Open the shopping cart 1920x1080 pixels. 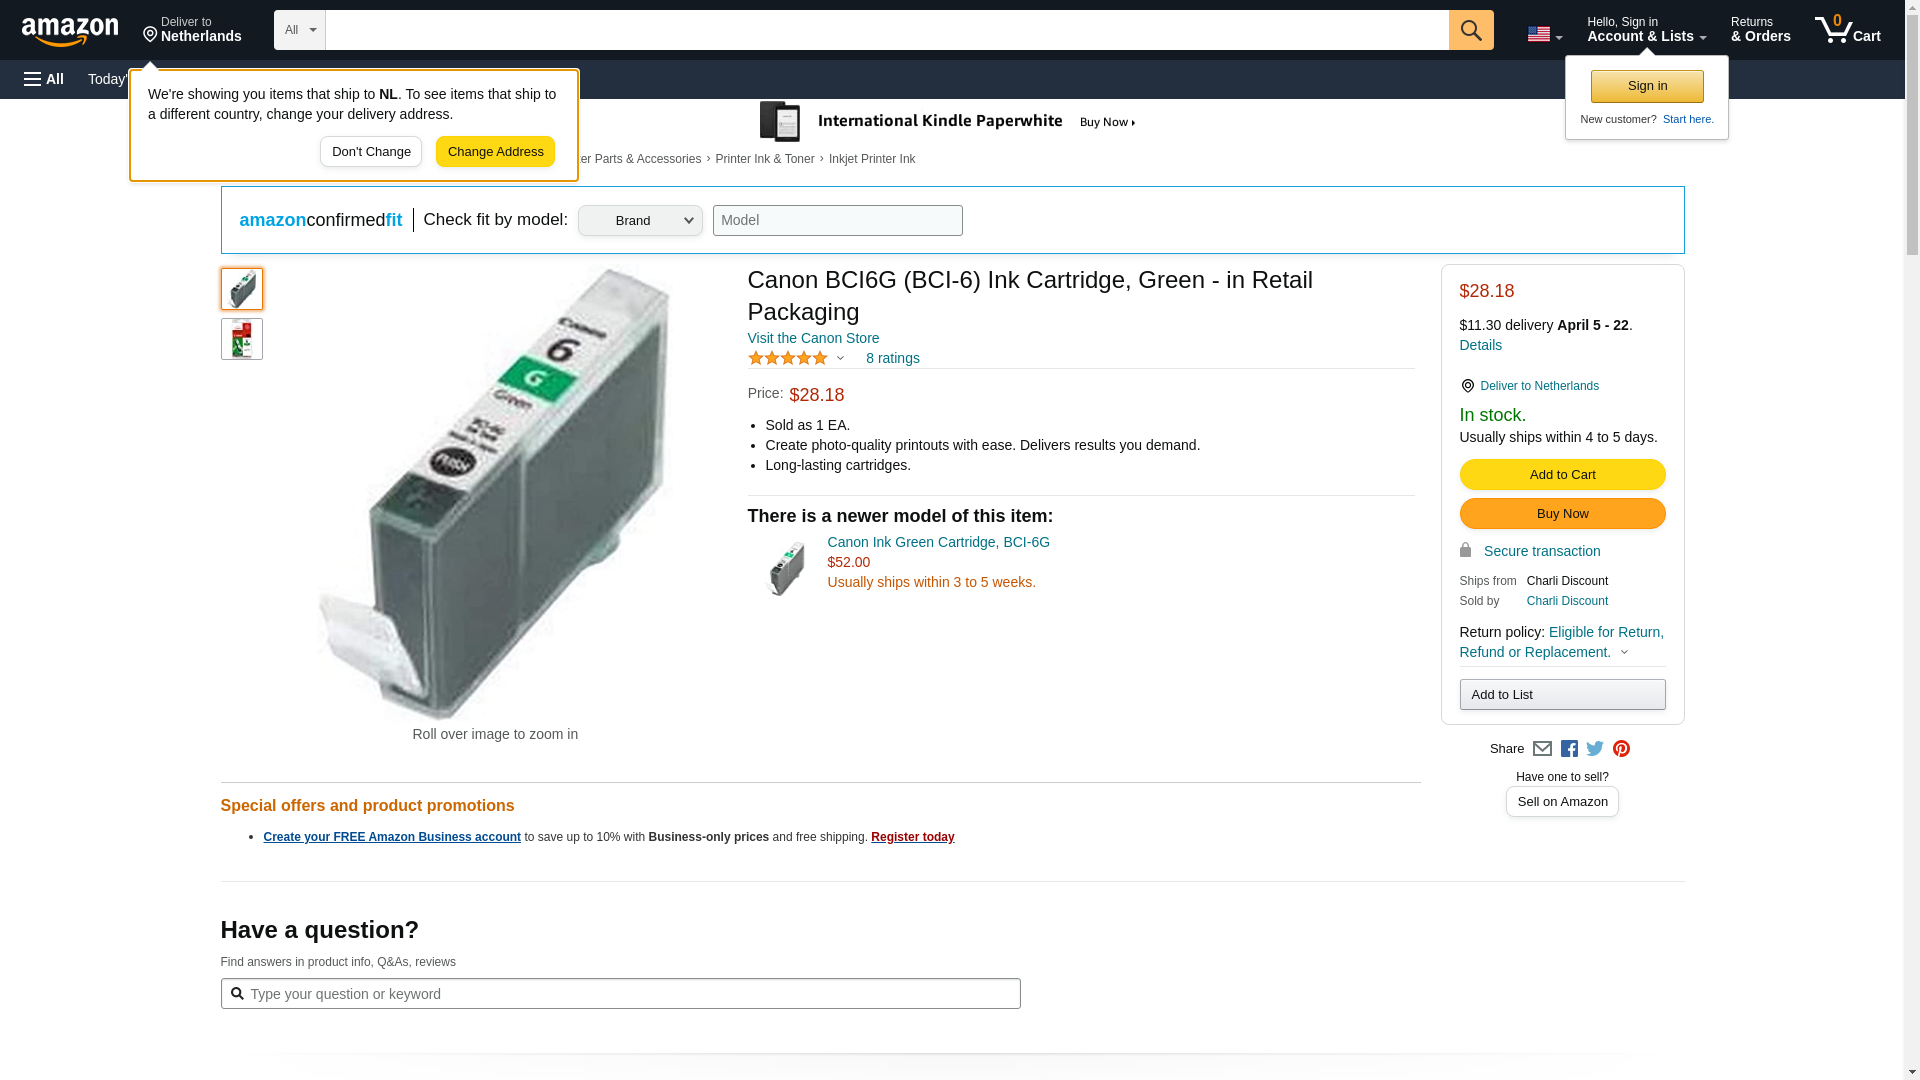pyautogui.click(x=1847, y=30)
